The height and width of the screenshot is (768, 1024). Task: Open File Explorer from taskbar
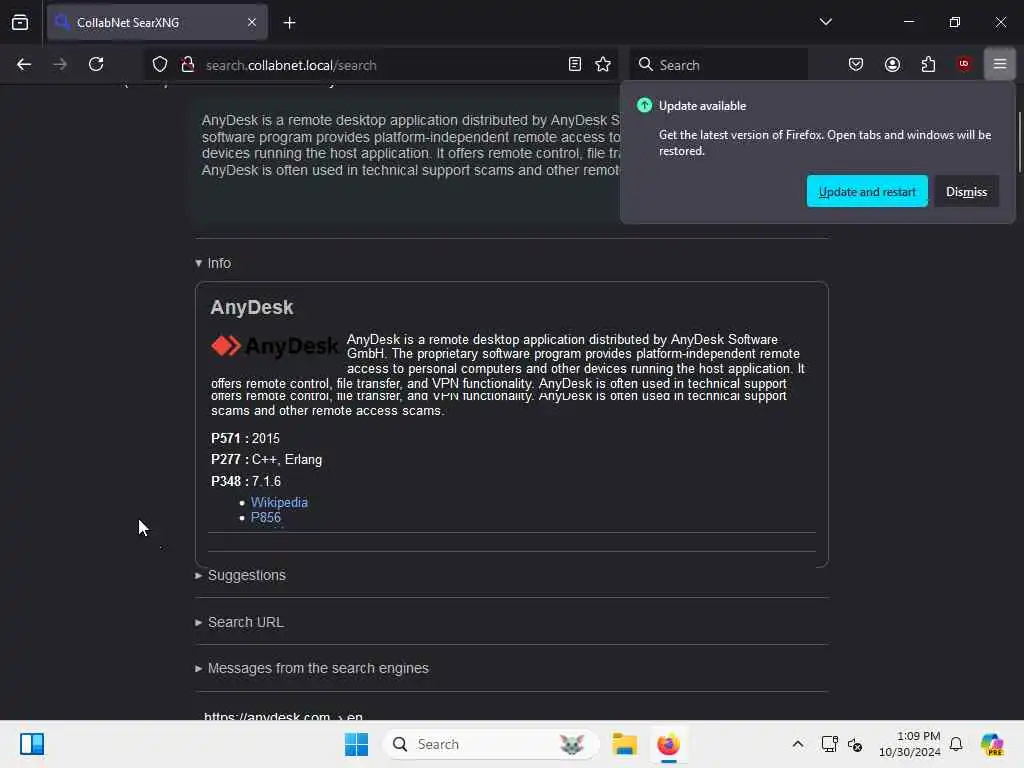[624, 744]
